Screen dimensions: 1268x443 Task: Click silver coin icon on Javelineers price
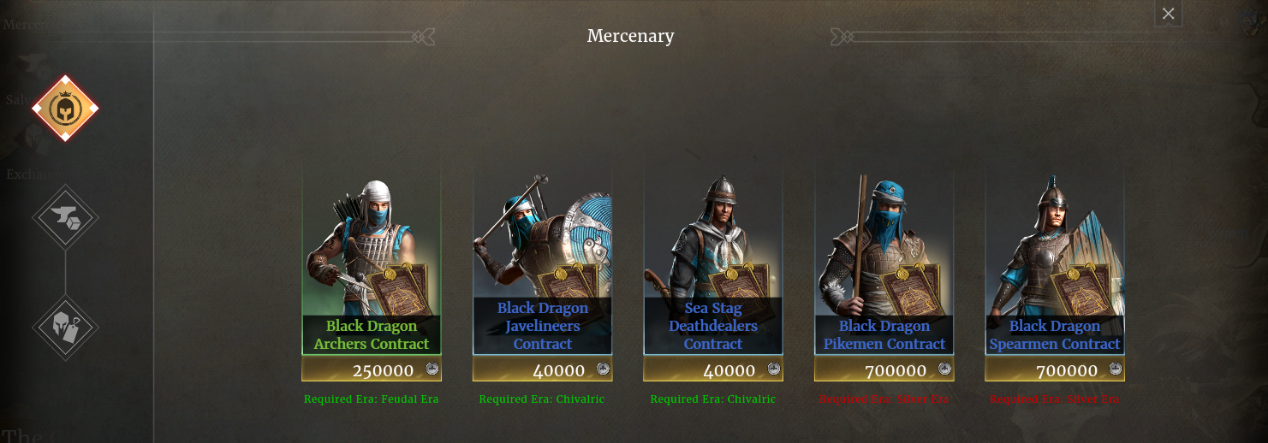coord(603,370)
